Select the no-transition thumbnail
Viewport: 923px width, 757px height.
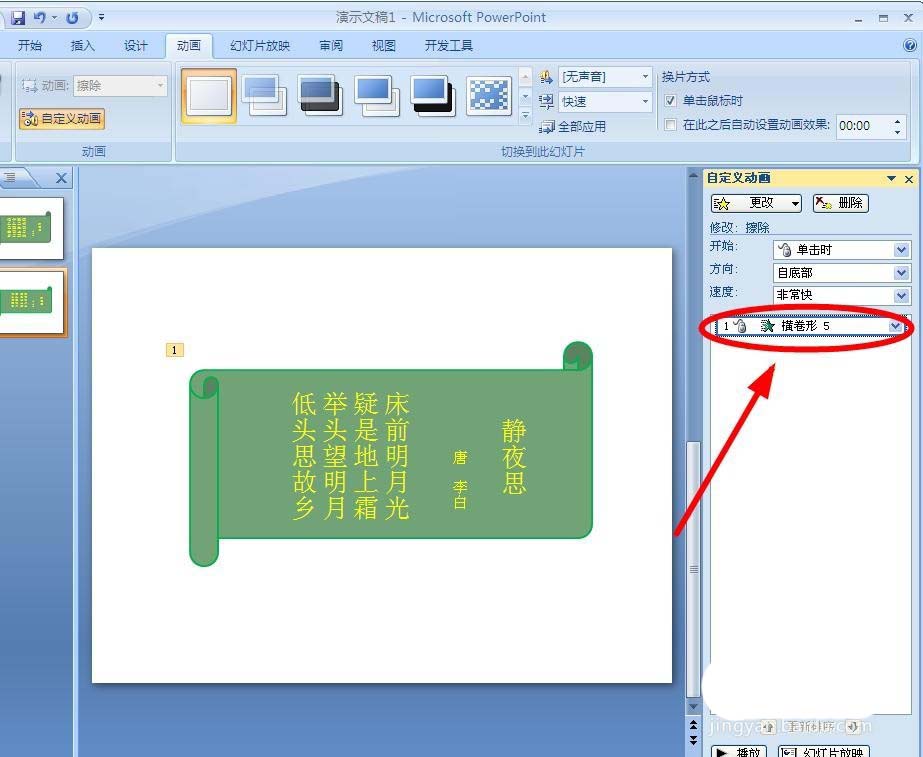[209, 95]
